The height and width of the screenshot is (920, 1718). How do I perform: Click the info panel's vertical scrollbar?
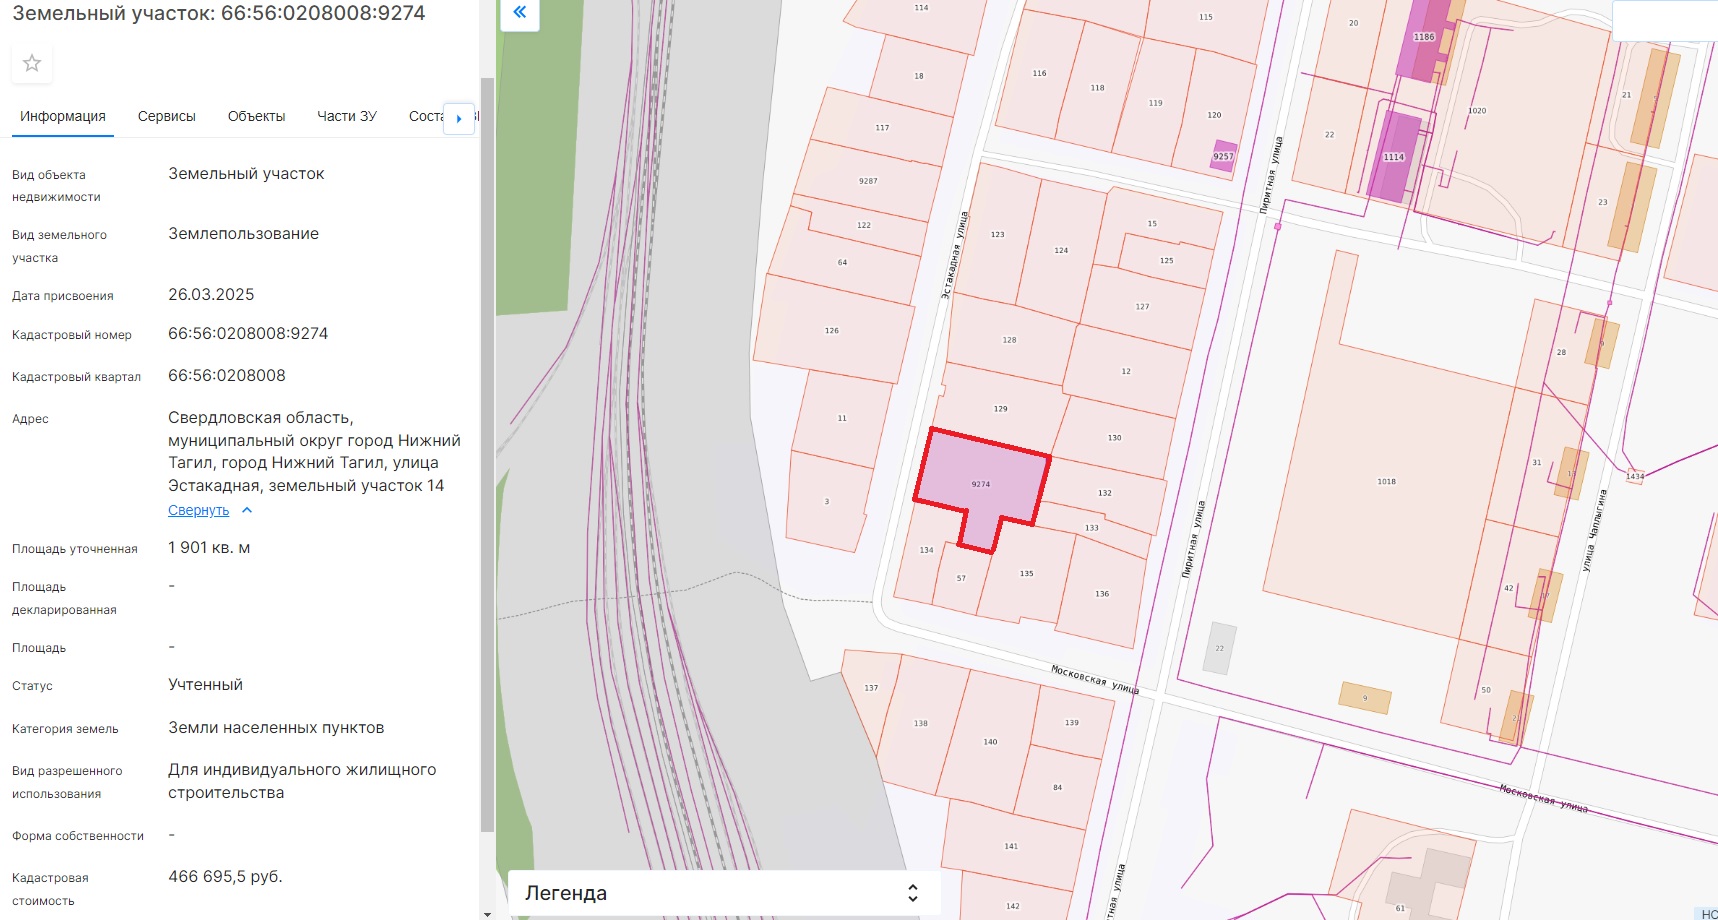point(487,450)
